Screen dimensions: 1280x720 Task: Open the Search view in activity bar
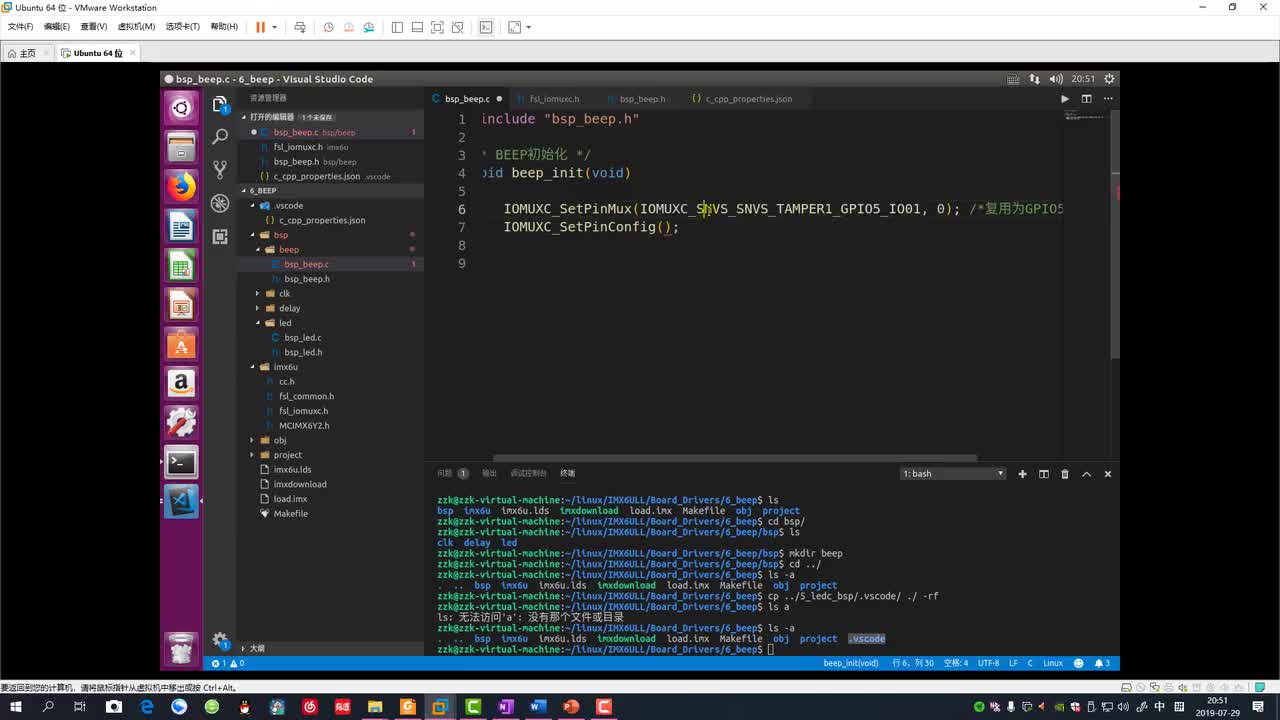220,136
